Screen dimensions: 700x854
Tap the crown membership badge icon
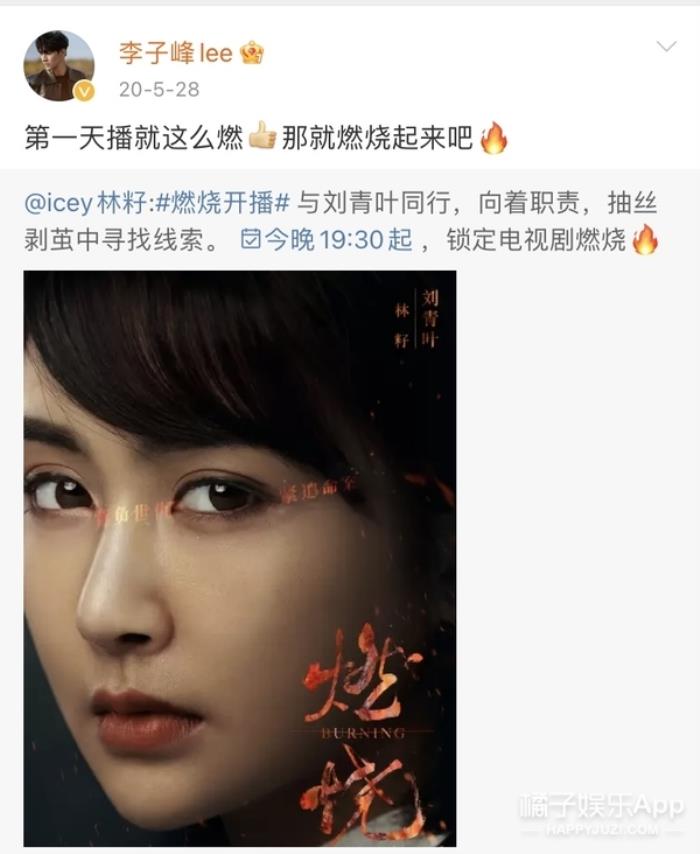[x=252, y=53]
